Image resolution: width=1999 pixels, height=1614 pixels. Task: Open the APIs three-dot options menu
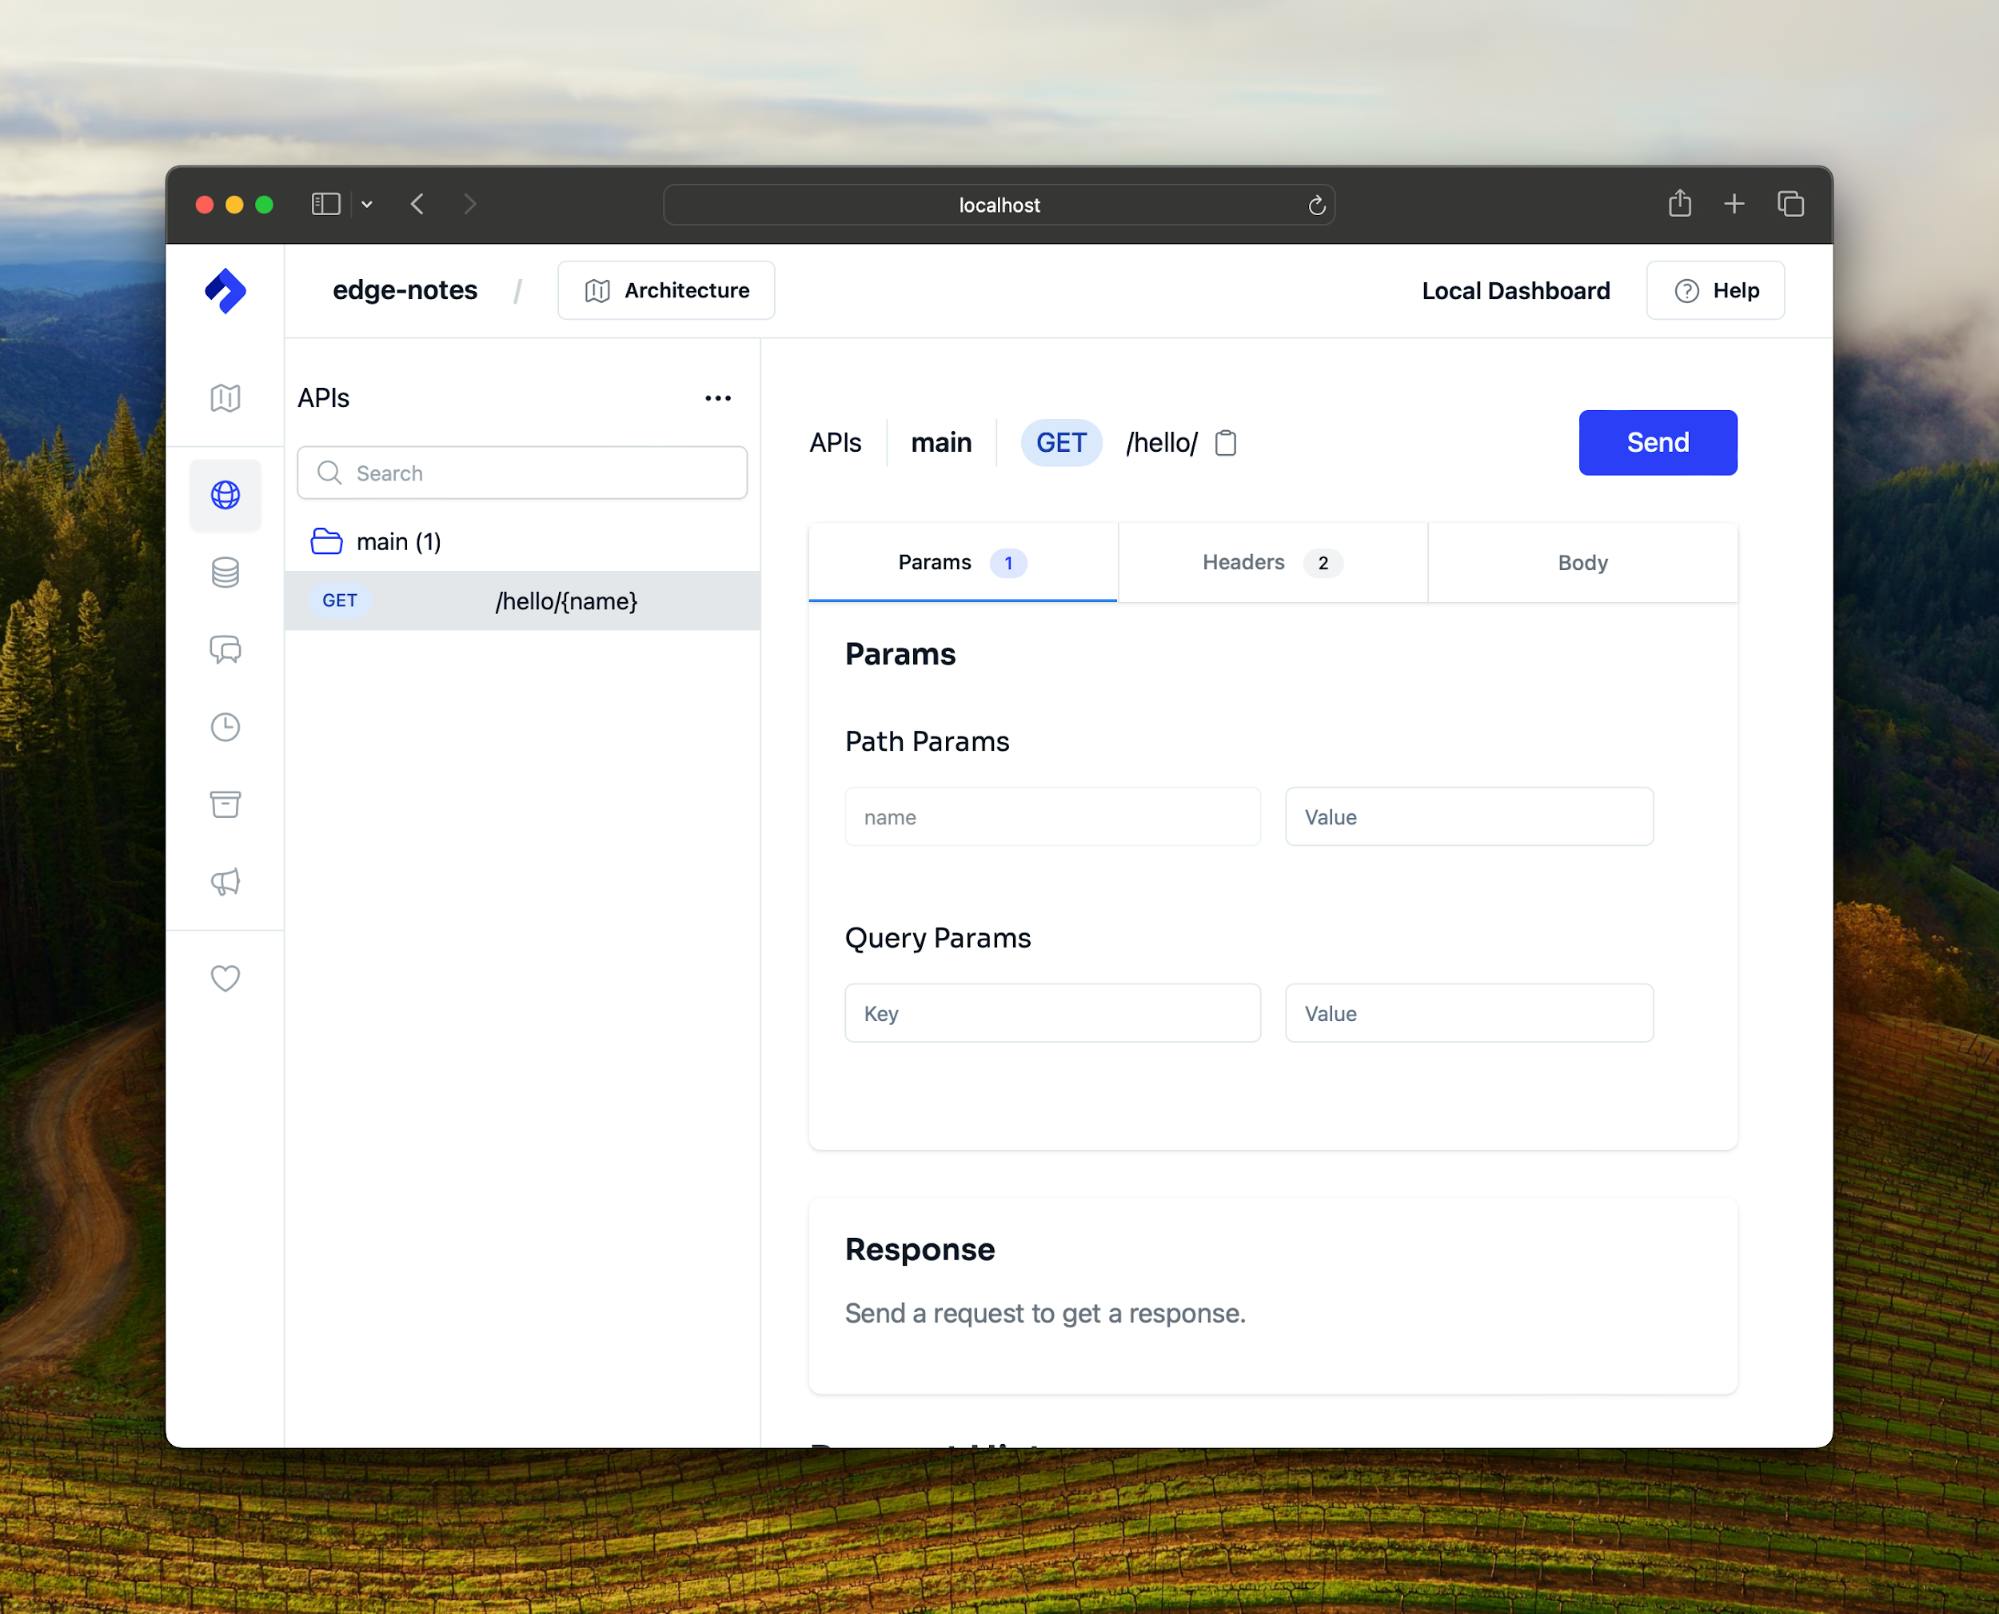pos(717,398)
